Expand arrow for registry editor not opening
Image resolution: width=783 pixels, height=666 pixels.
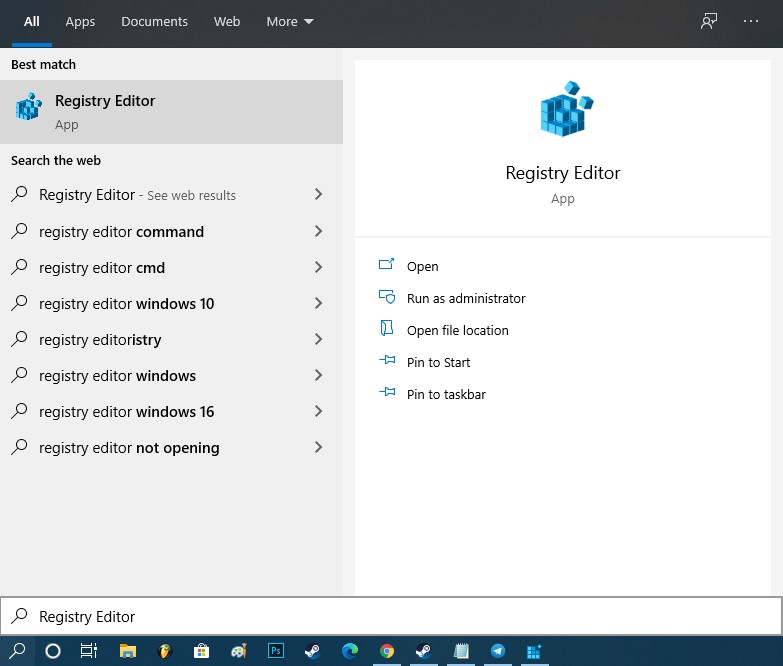coord(319,447)
